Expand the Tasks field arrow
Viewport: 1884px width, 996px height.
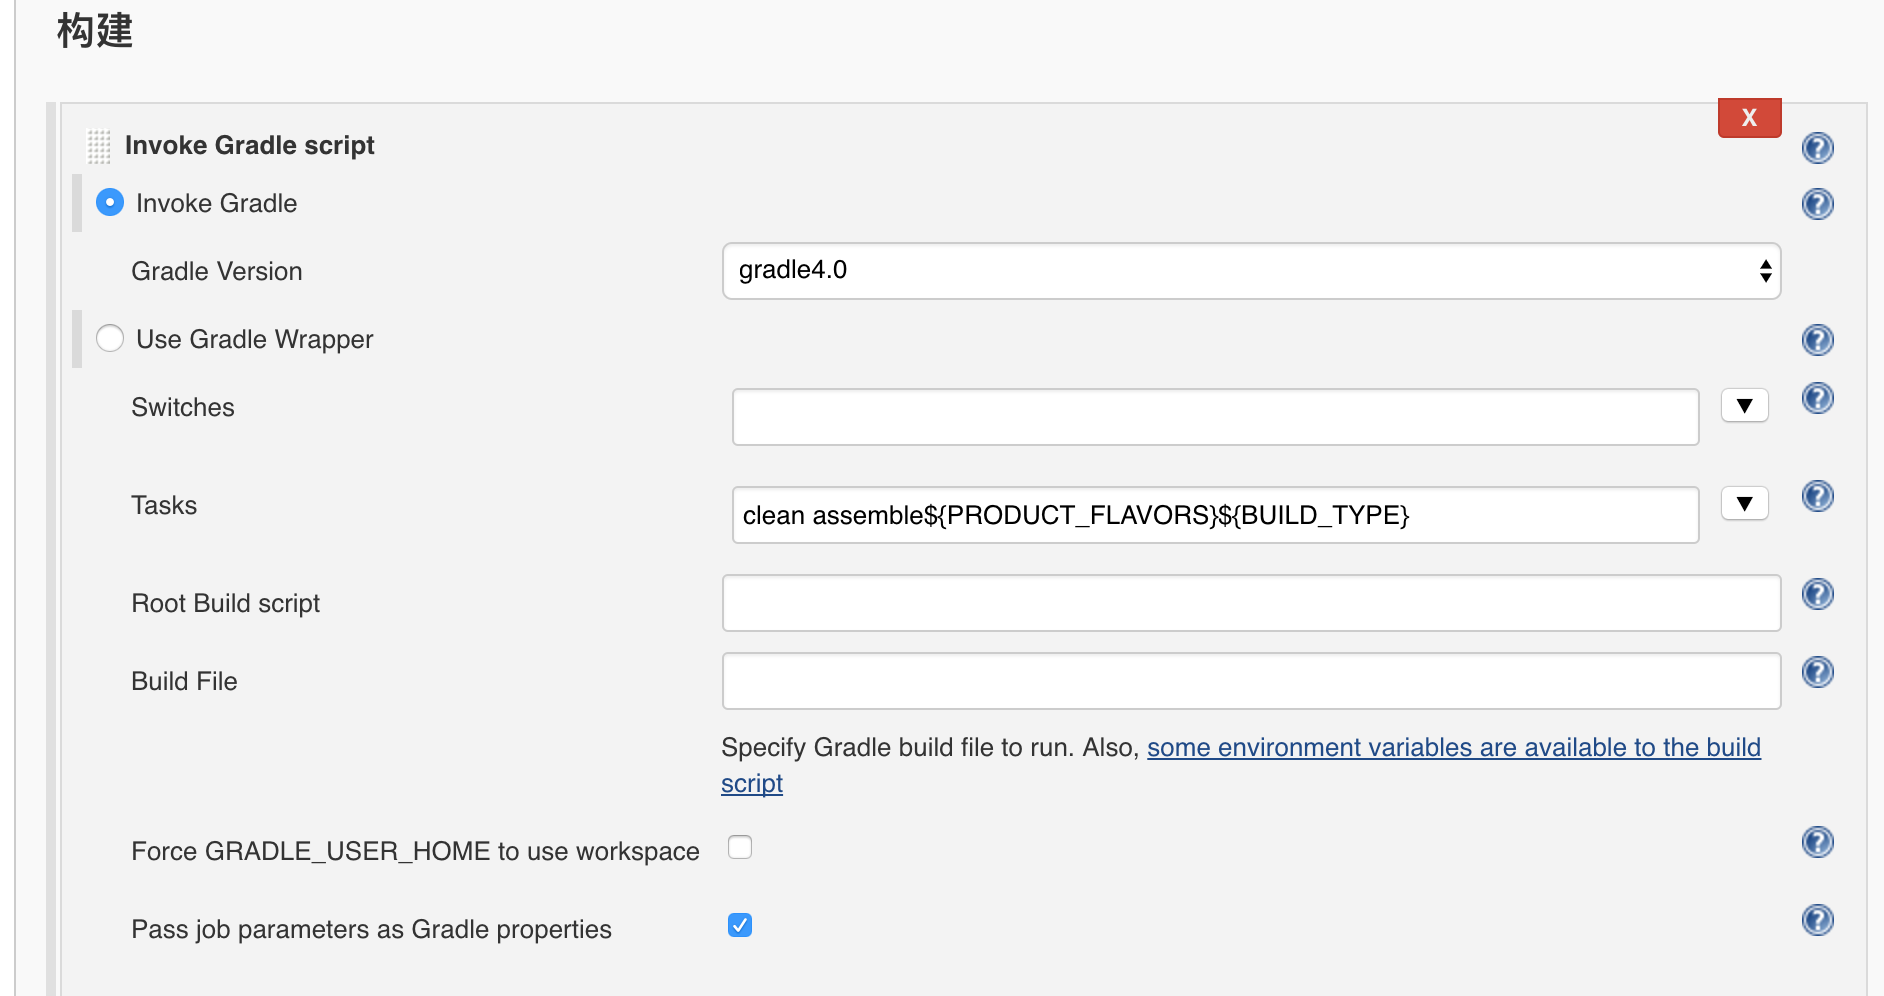pyautogui.click(x=1744, y=504)
